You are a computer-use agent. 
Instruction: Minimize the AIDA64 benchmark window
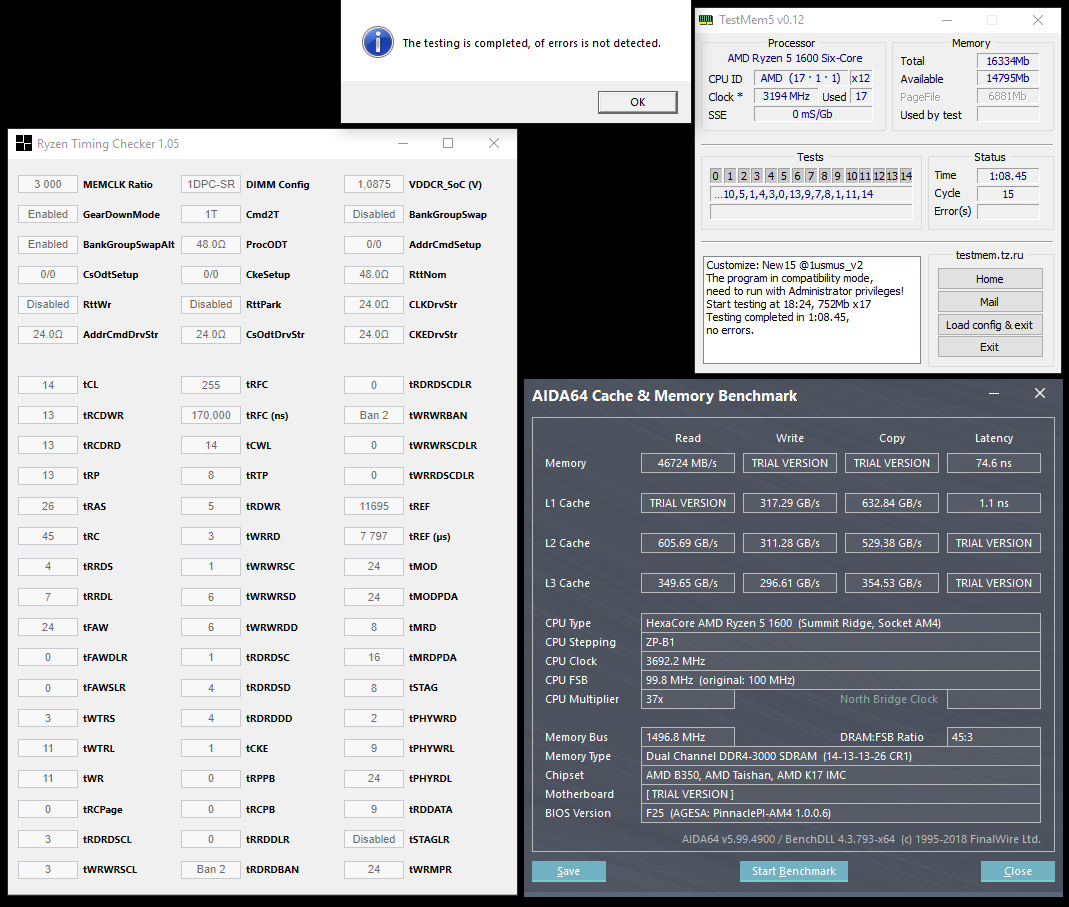coord(994,393)
